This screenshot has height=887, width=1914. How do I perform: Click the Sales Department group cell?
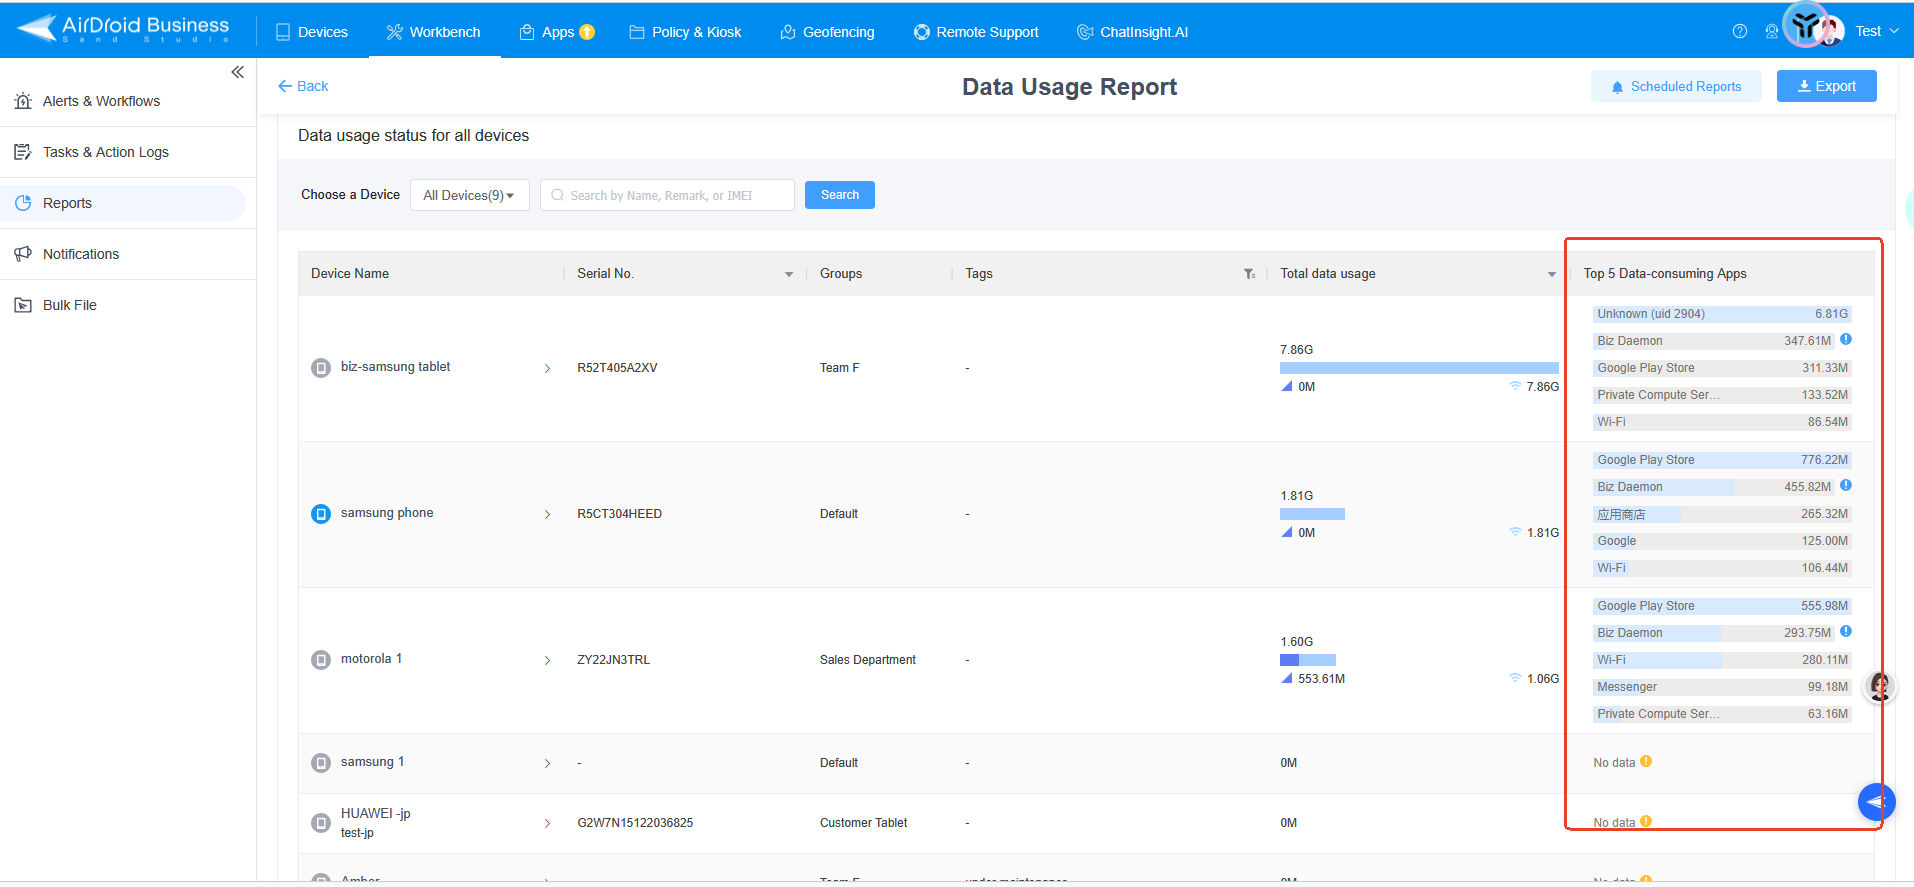click(868, 660)
